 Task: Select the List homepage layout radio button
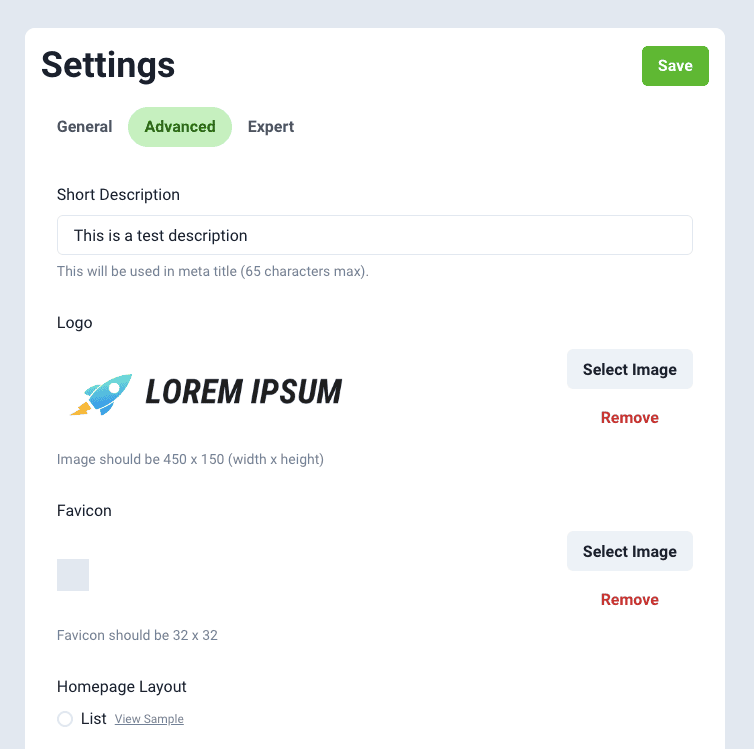(65, 719)
